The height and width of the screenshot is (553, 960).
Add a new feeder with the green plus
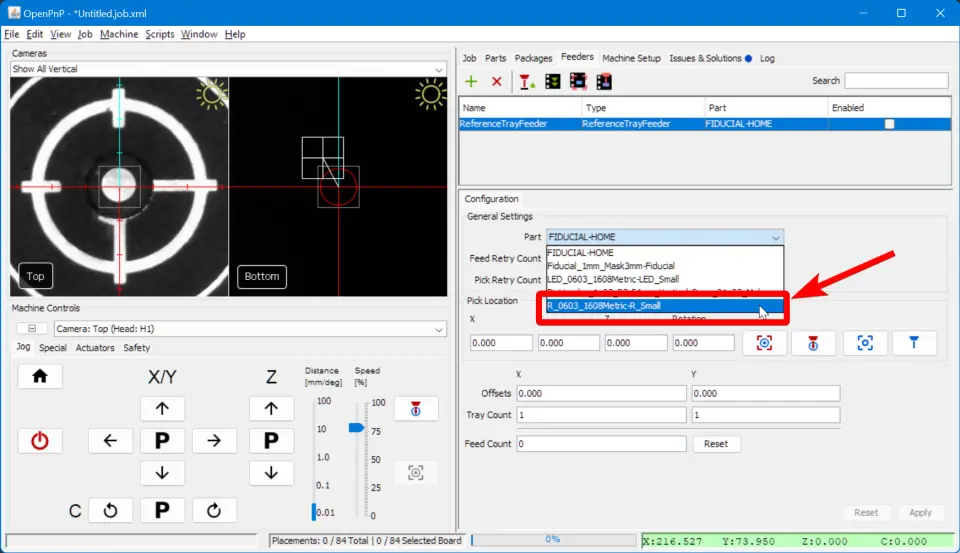pos(471,81)
